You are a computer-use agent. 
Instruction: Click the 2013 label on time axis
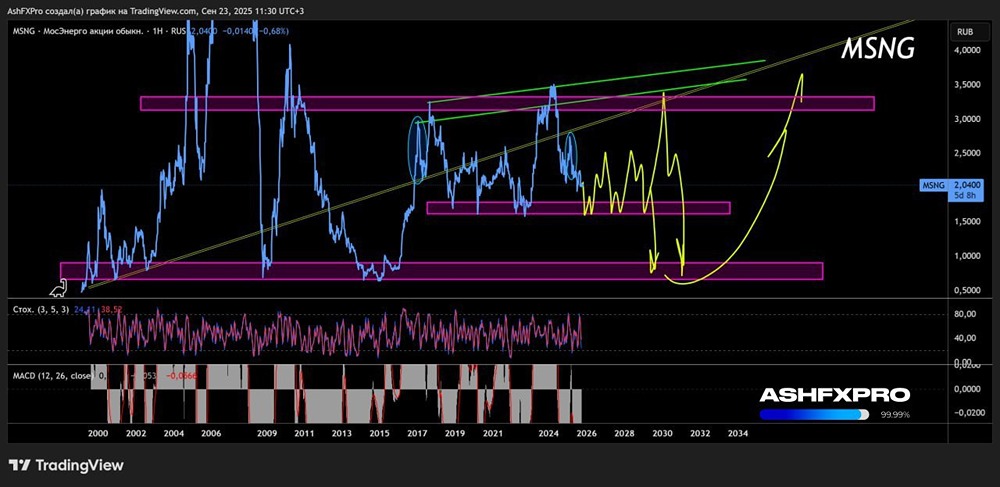coord(342,433)
